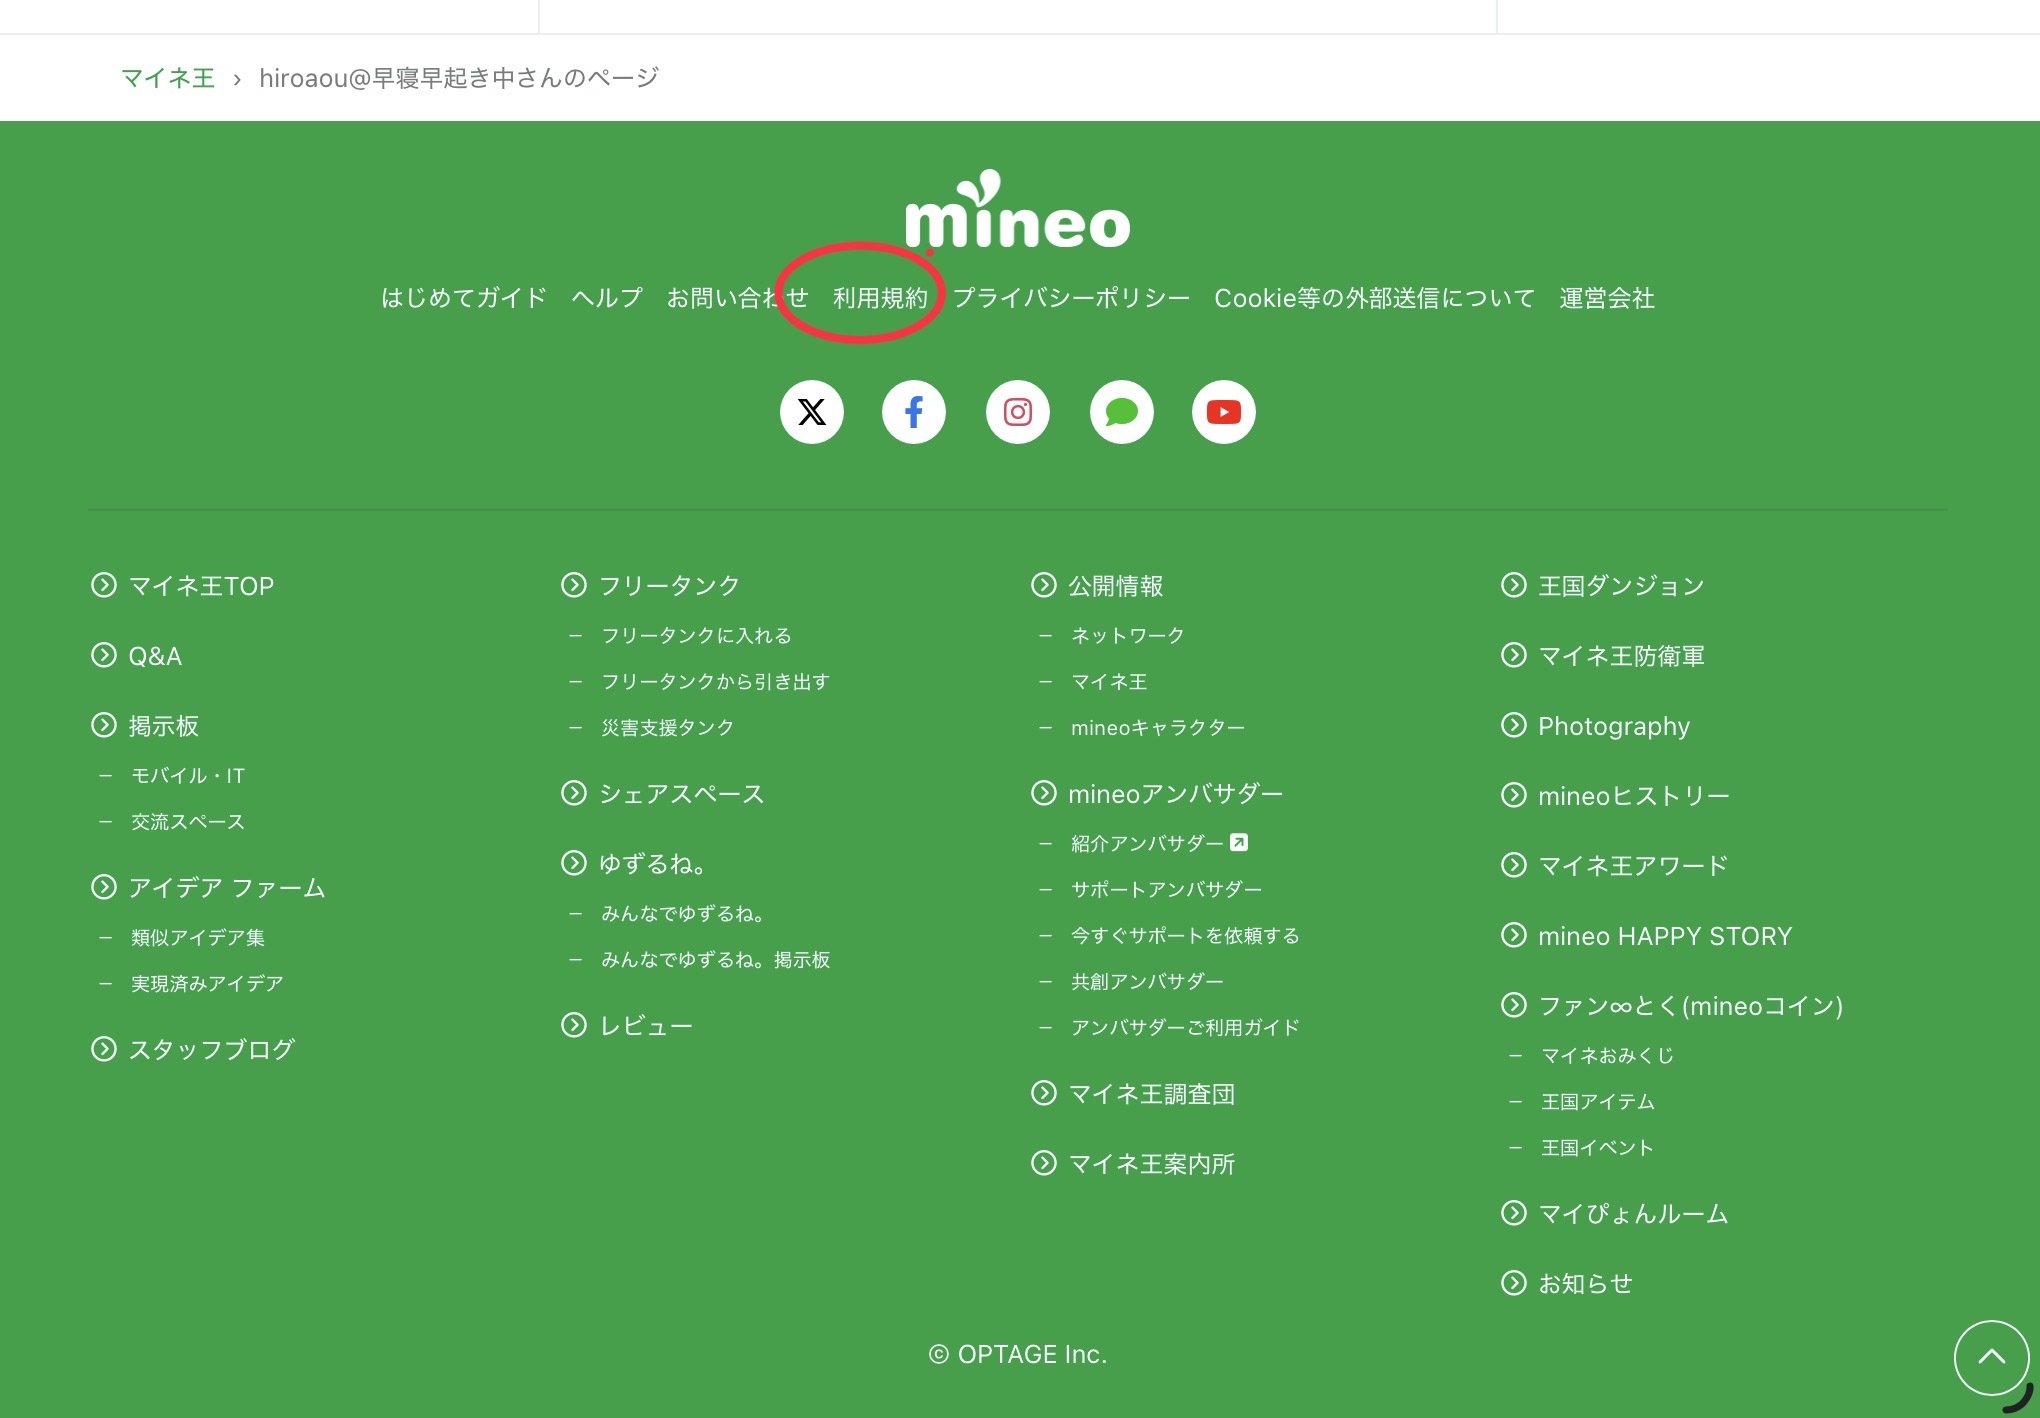Open 利用規約 in footer menu

coord(880,298)
